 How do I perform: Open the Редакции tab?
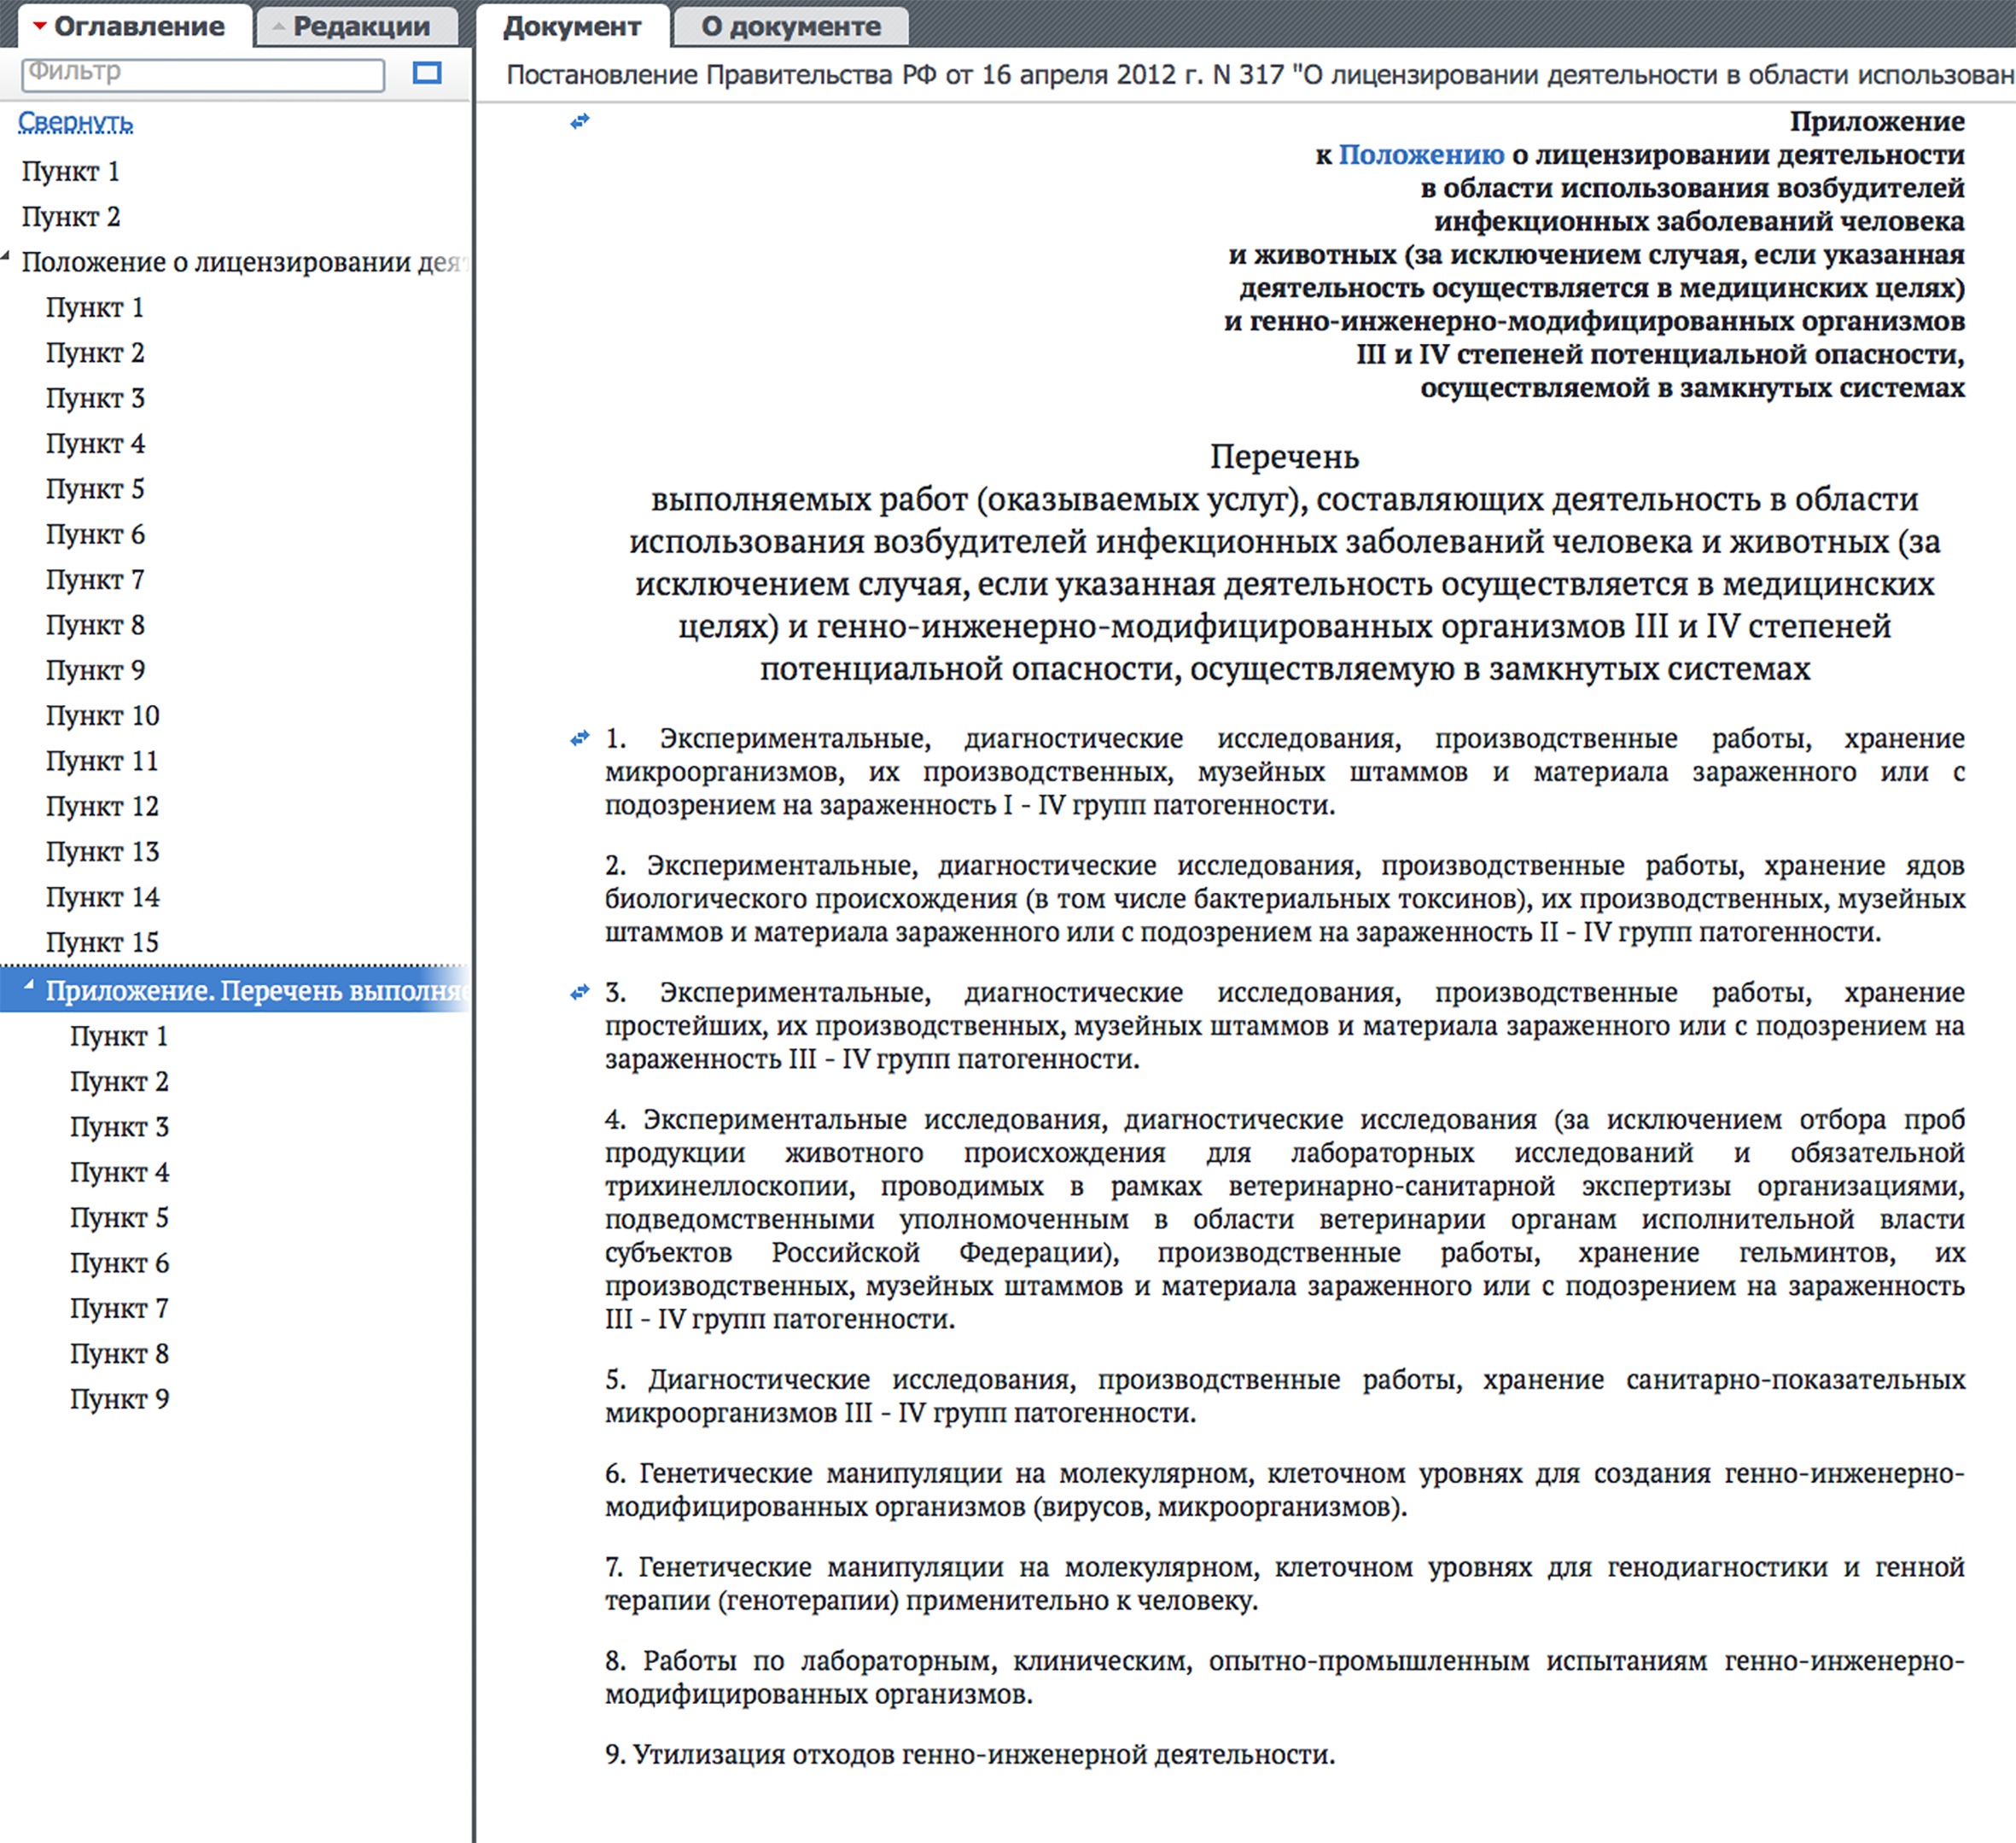point(358,27)
